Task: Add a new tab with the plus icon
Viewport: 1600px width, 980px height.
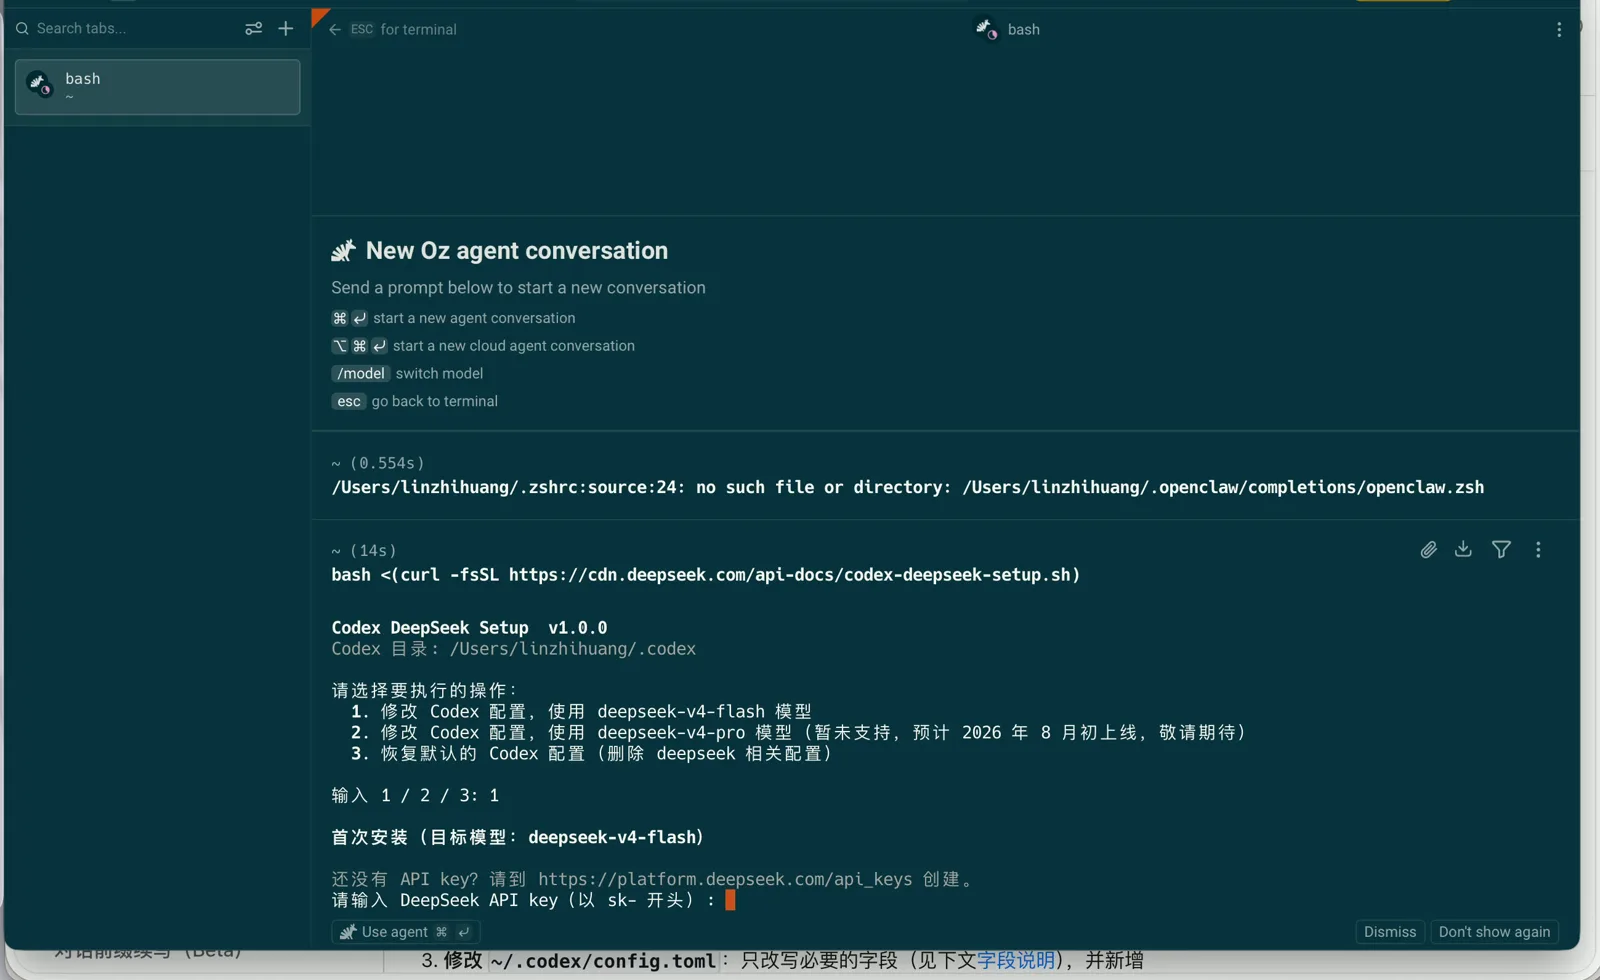Action: (286, 29)
